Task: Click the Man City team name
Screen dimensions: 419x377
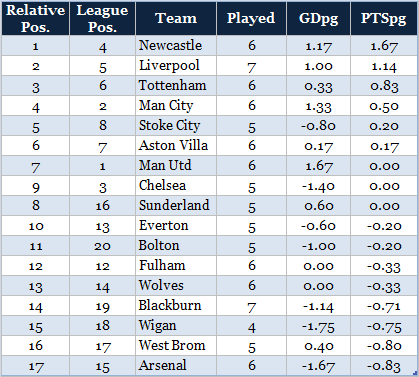Action: coord(166,106)
